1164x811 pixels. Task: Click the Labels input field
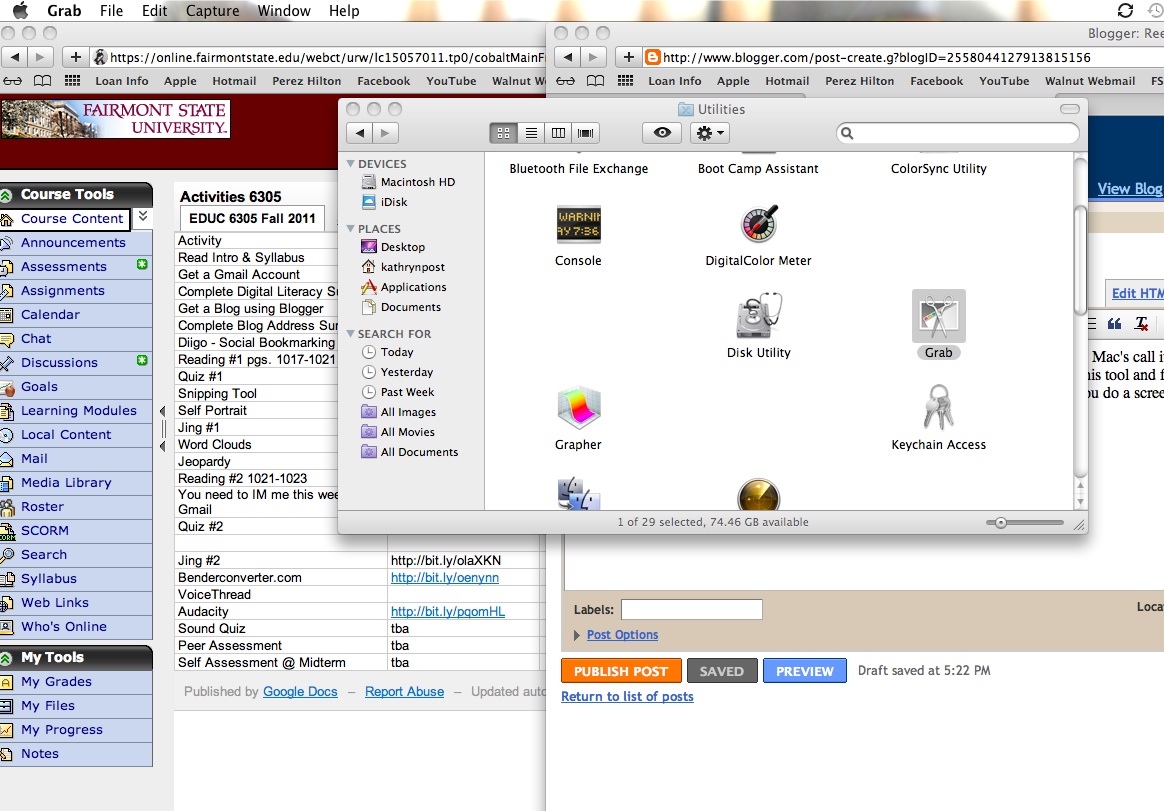(691, 610)
